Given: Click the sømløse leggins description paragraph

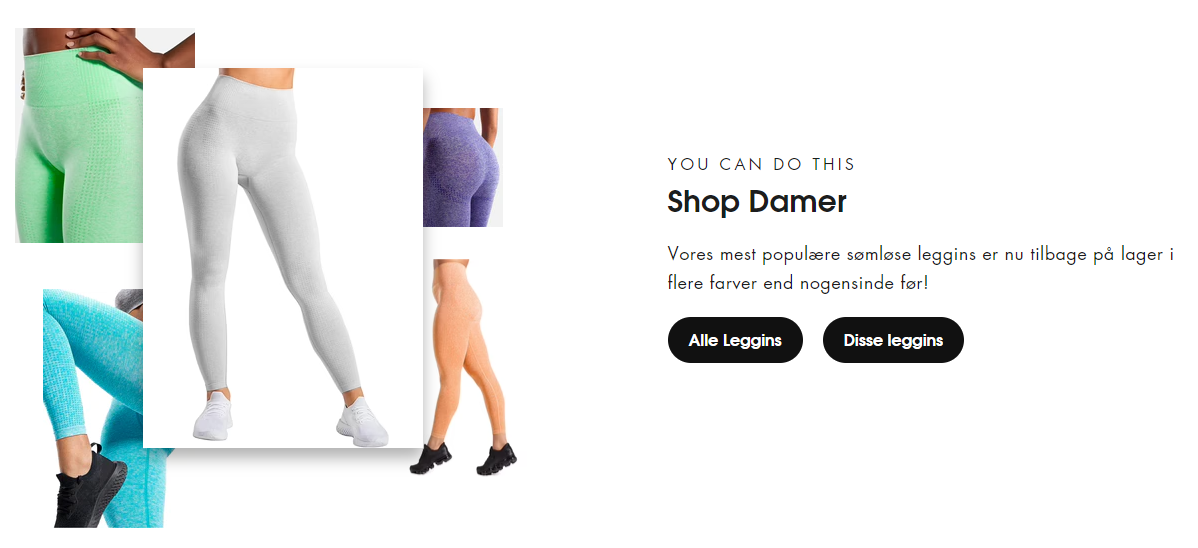Looking at the screenshot, I should (920, 269).
